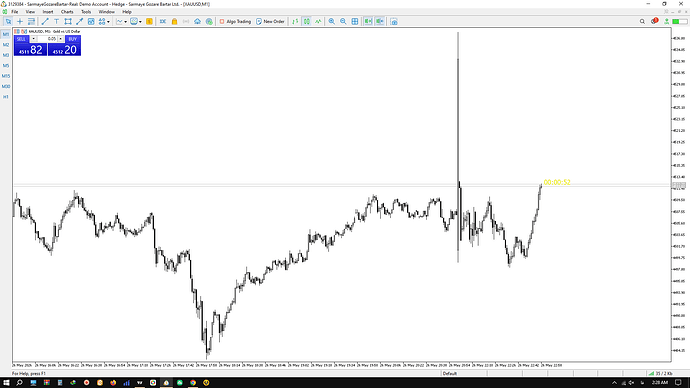The height and width of the screenshot is (388, 690).
Task: Click the yellow dollar-sign toolbar icon
Action: click(x=149, y=21)
